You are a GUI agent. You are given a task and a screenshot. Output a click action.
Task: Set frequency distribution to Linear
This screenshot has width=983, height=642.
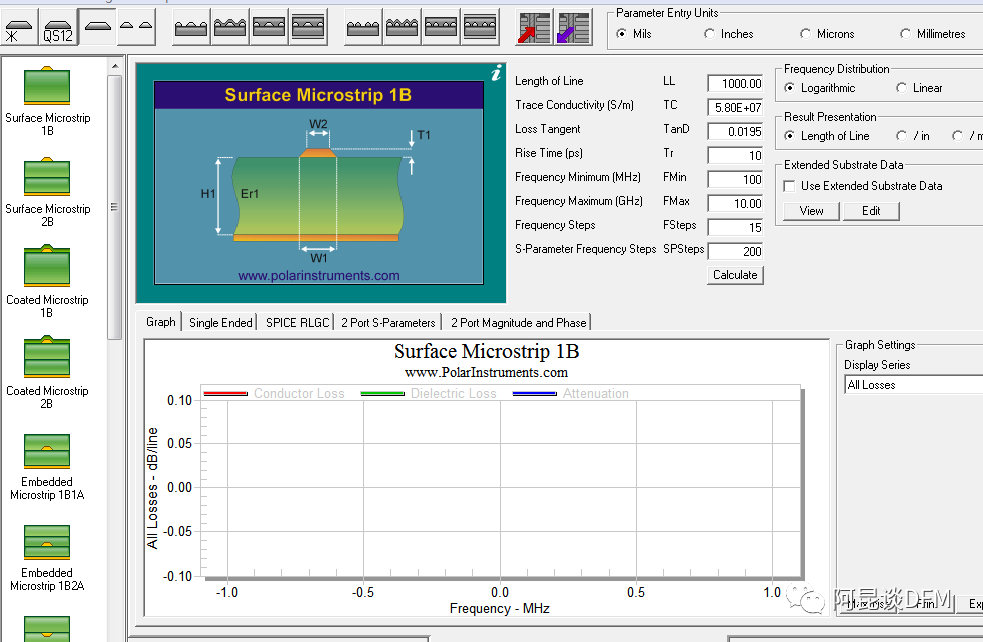[902, 88]
